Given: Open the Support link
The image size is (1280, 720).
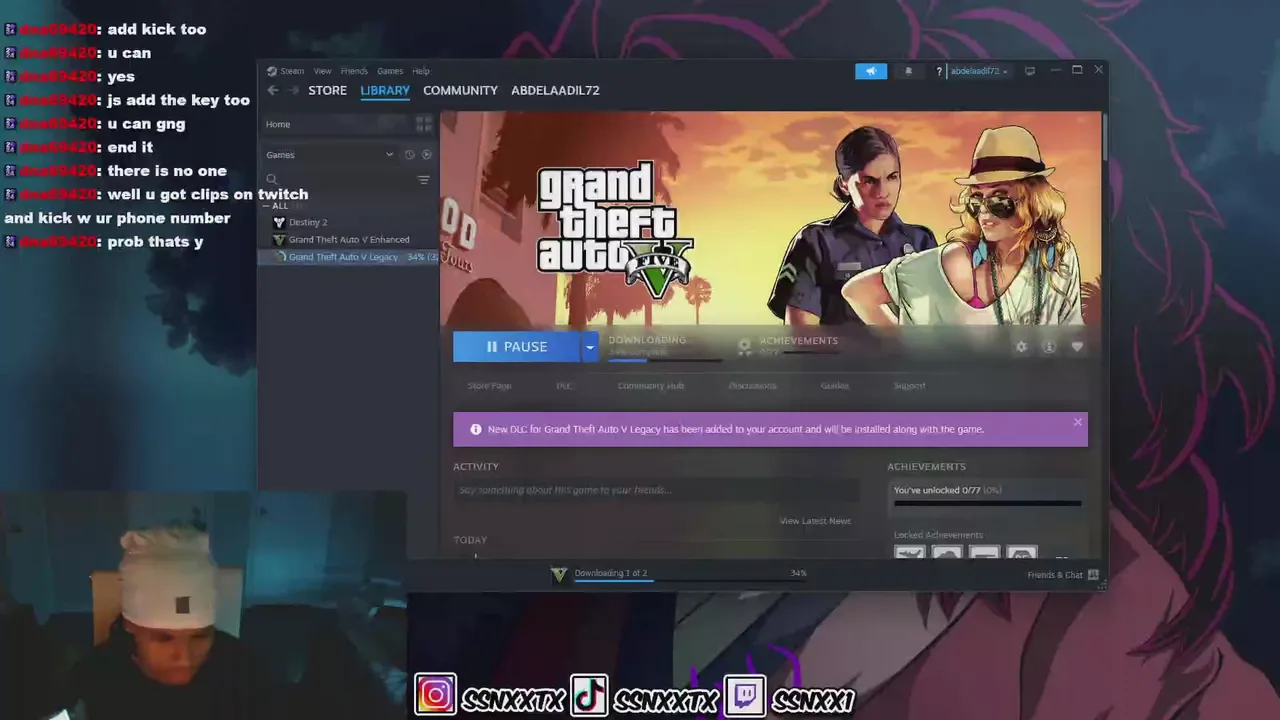Looking at the screenshot, I should click(909, 386).
